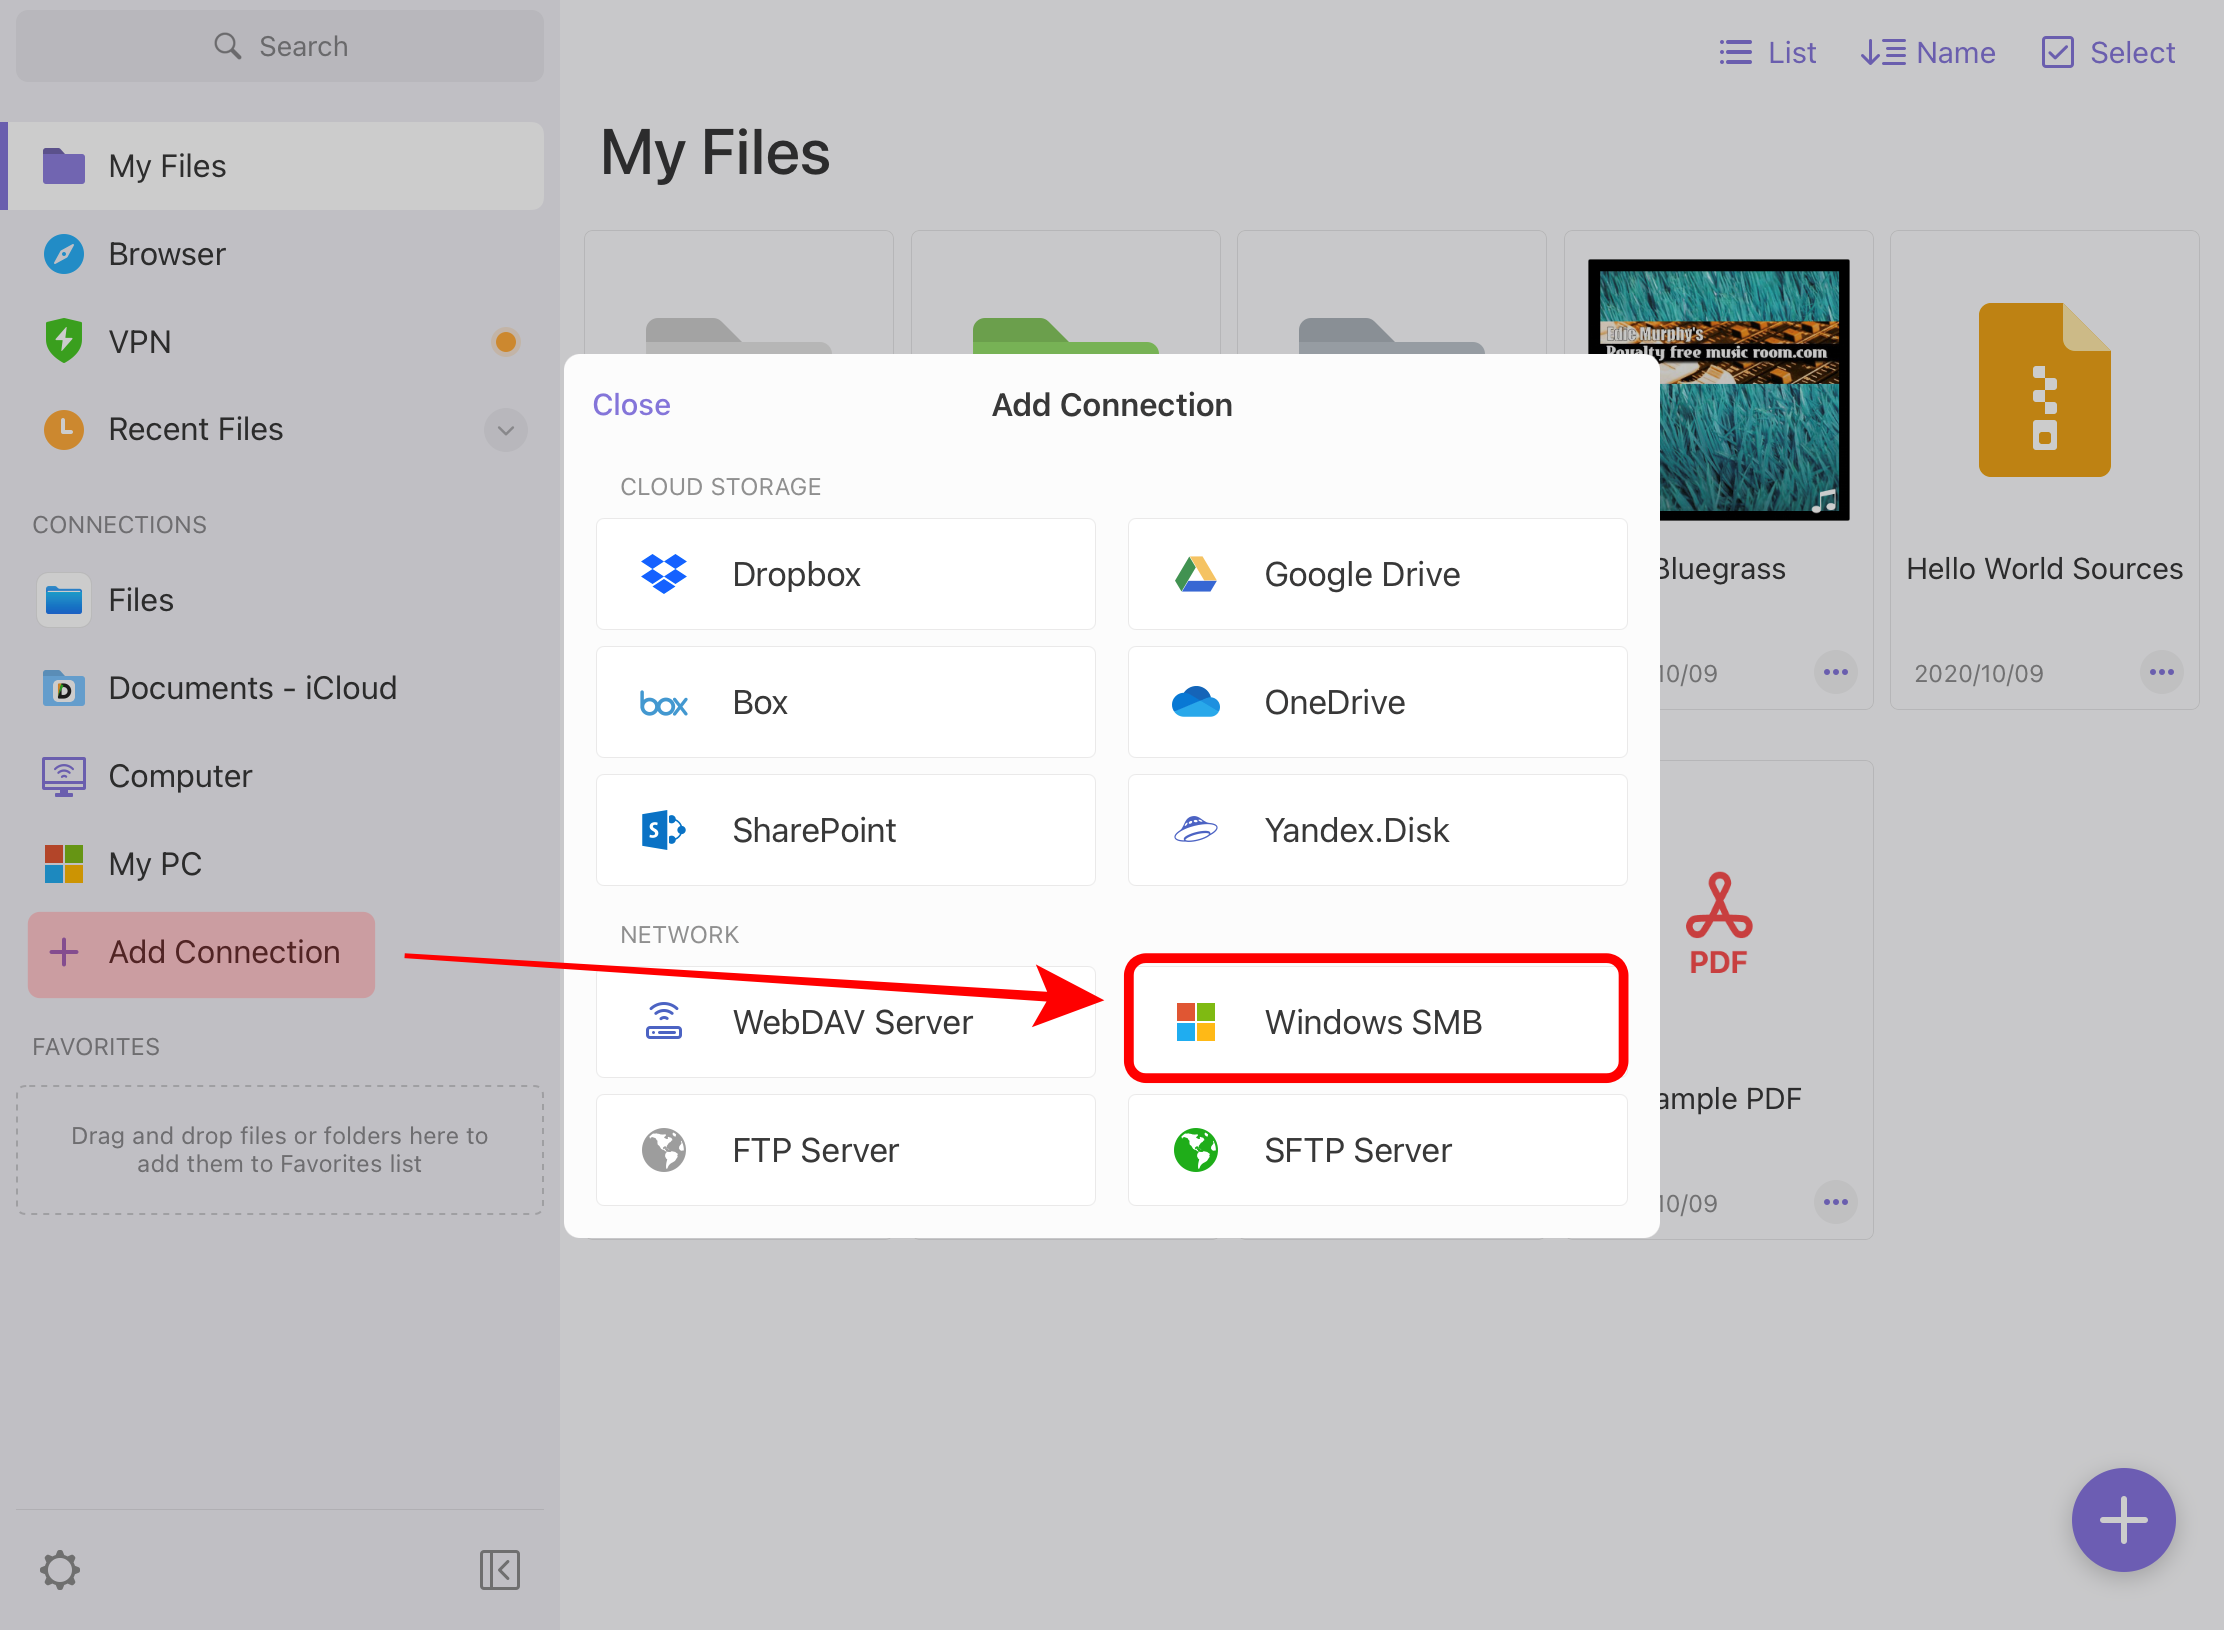
Task: Open the VPN shield item
Action: (x=140, y=342)
